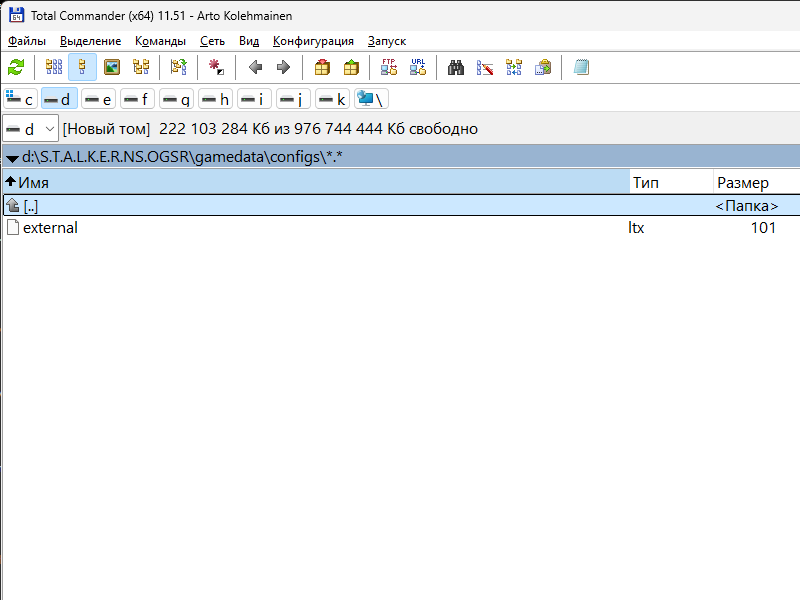The image size is (800, 600).
Task: Open the Конфигурация menu
Action: click(x=313, y=41)
